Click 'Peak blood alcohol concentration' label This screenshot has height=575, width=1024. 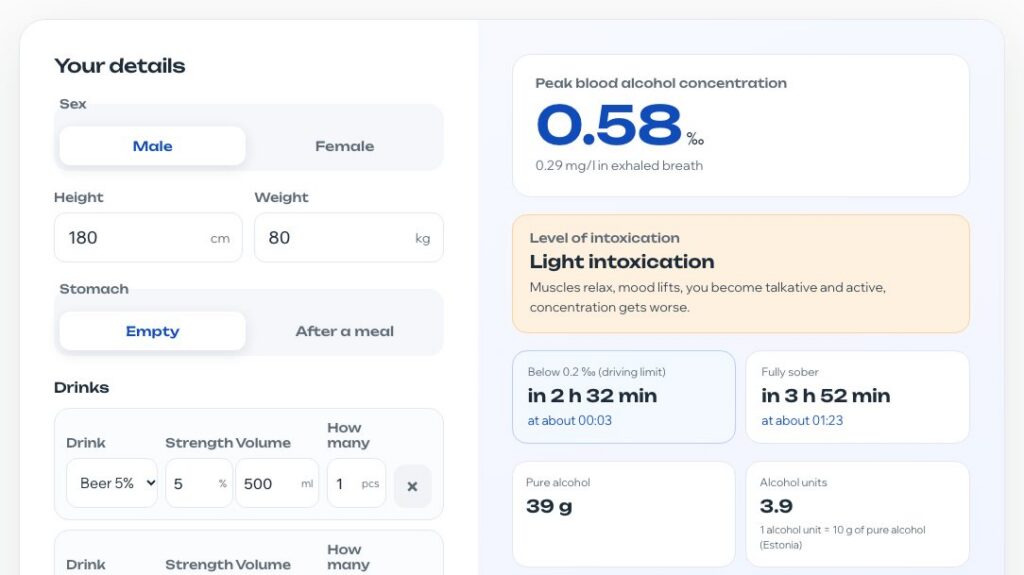coord(661,84)
